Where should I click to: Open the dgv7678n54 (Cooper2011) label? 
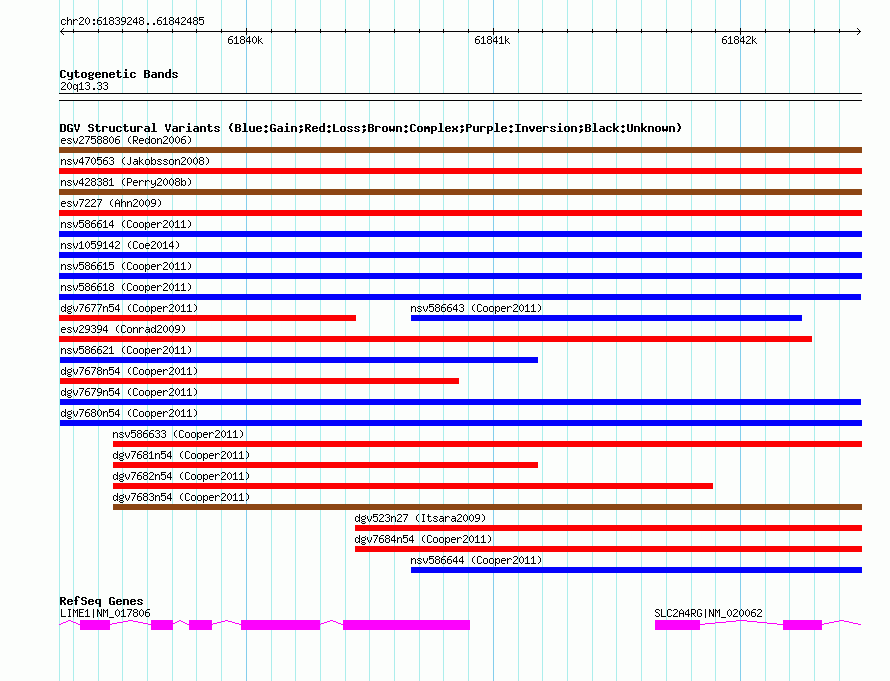point(129,371)
